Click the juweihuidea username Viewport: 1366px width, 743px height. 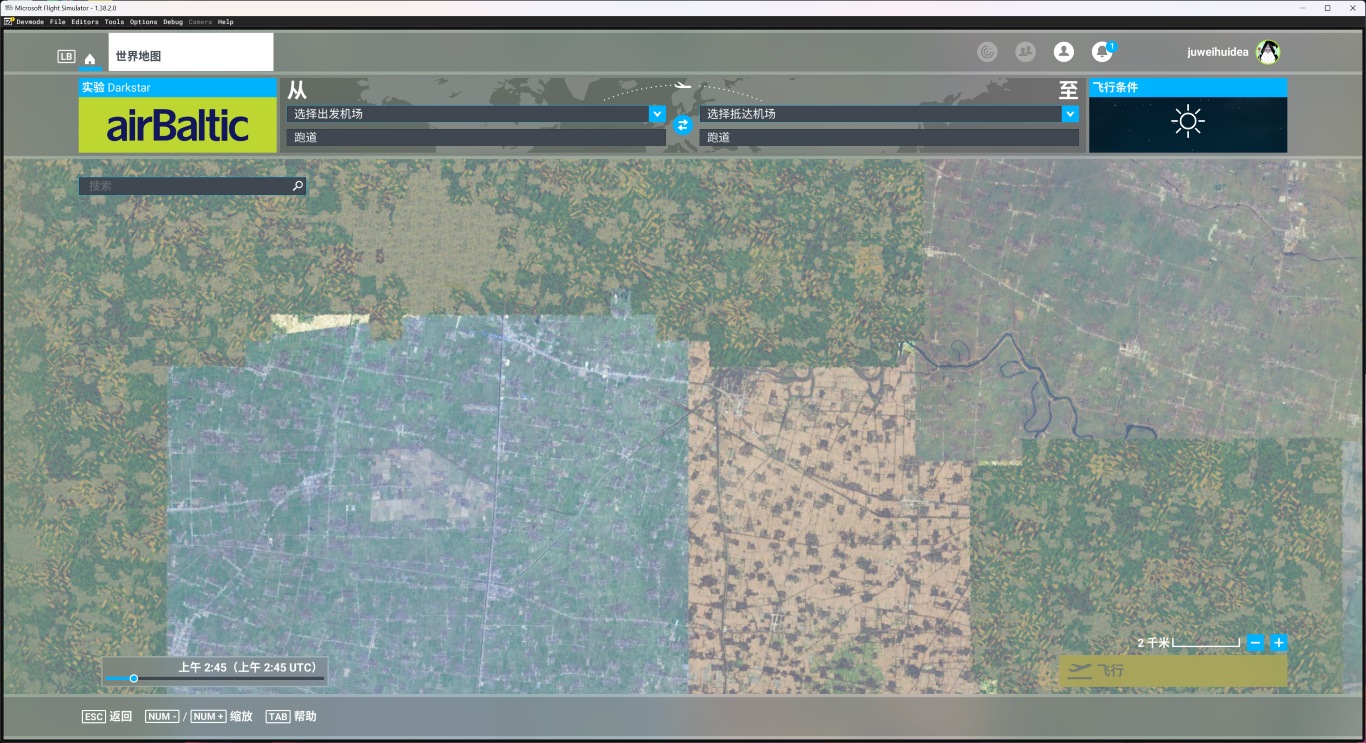1217,52
